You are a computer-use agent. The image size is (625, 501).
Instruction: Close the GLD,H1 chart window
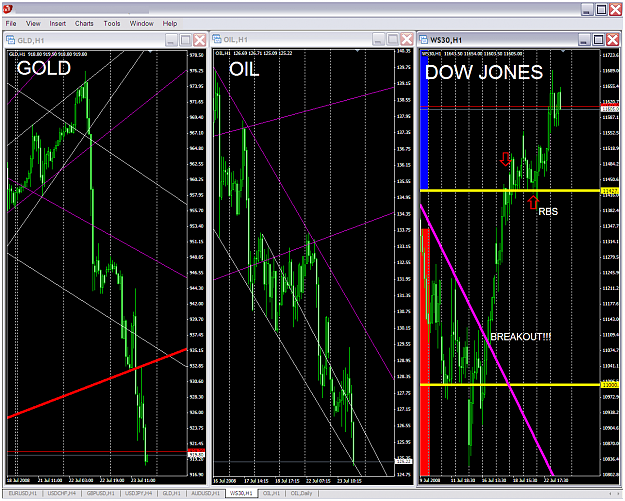click(199, 40)
